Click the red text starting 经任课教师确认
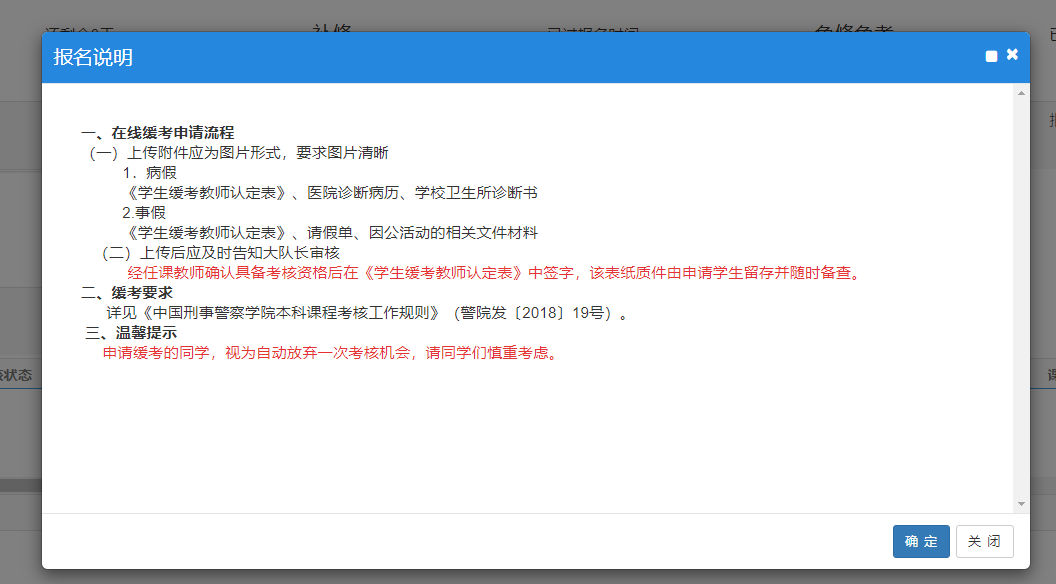The image size is (1056, 584). coord(493,273)
